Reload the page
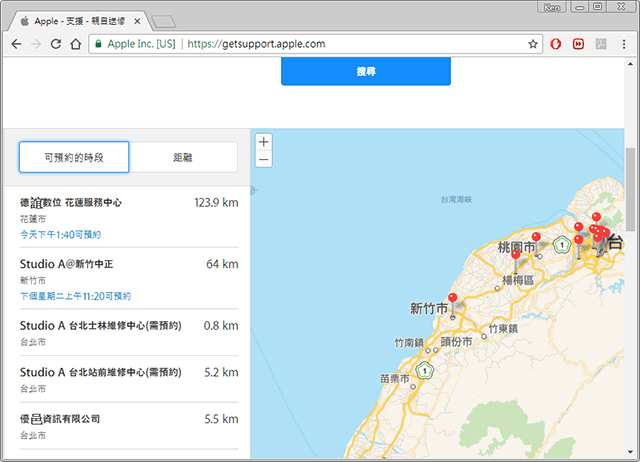The height and width of the screenshot is (462, 640). [x=56, y=44]
